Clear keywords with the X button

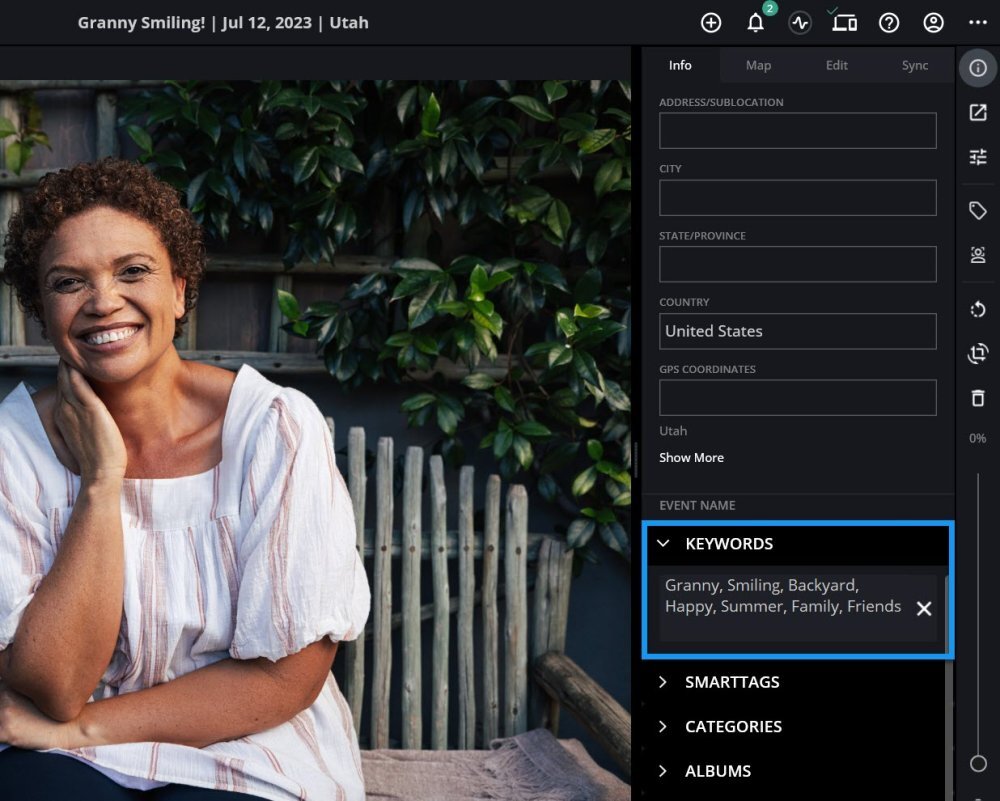coord(924,608)
